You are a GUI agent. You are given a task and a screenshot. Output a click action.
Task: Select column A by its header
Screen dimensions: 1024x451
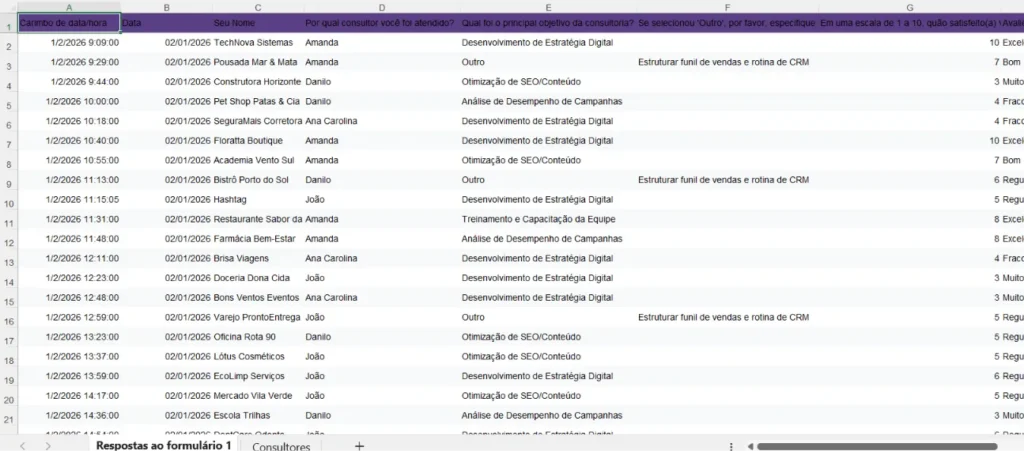tap(69, 8)
